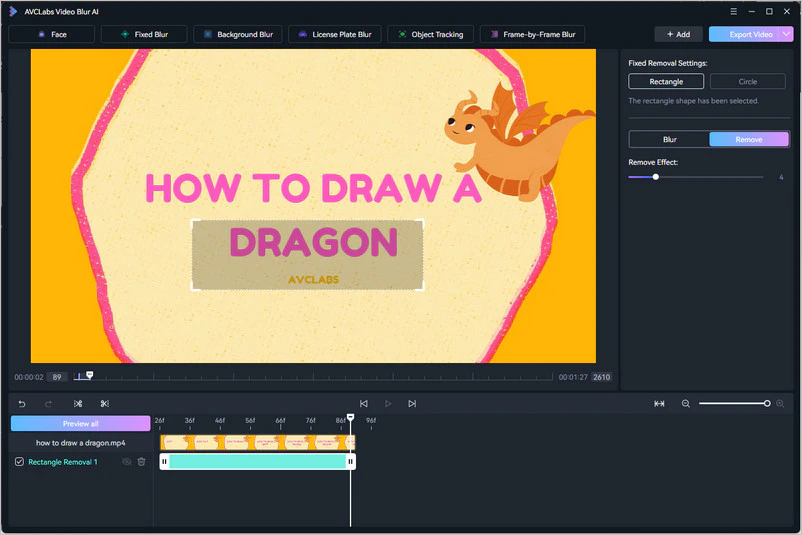Click the split clip icon
This screenshot has height=535, width=802.
[x=78, y=404]
